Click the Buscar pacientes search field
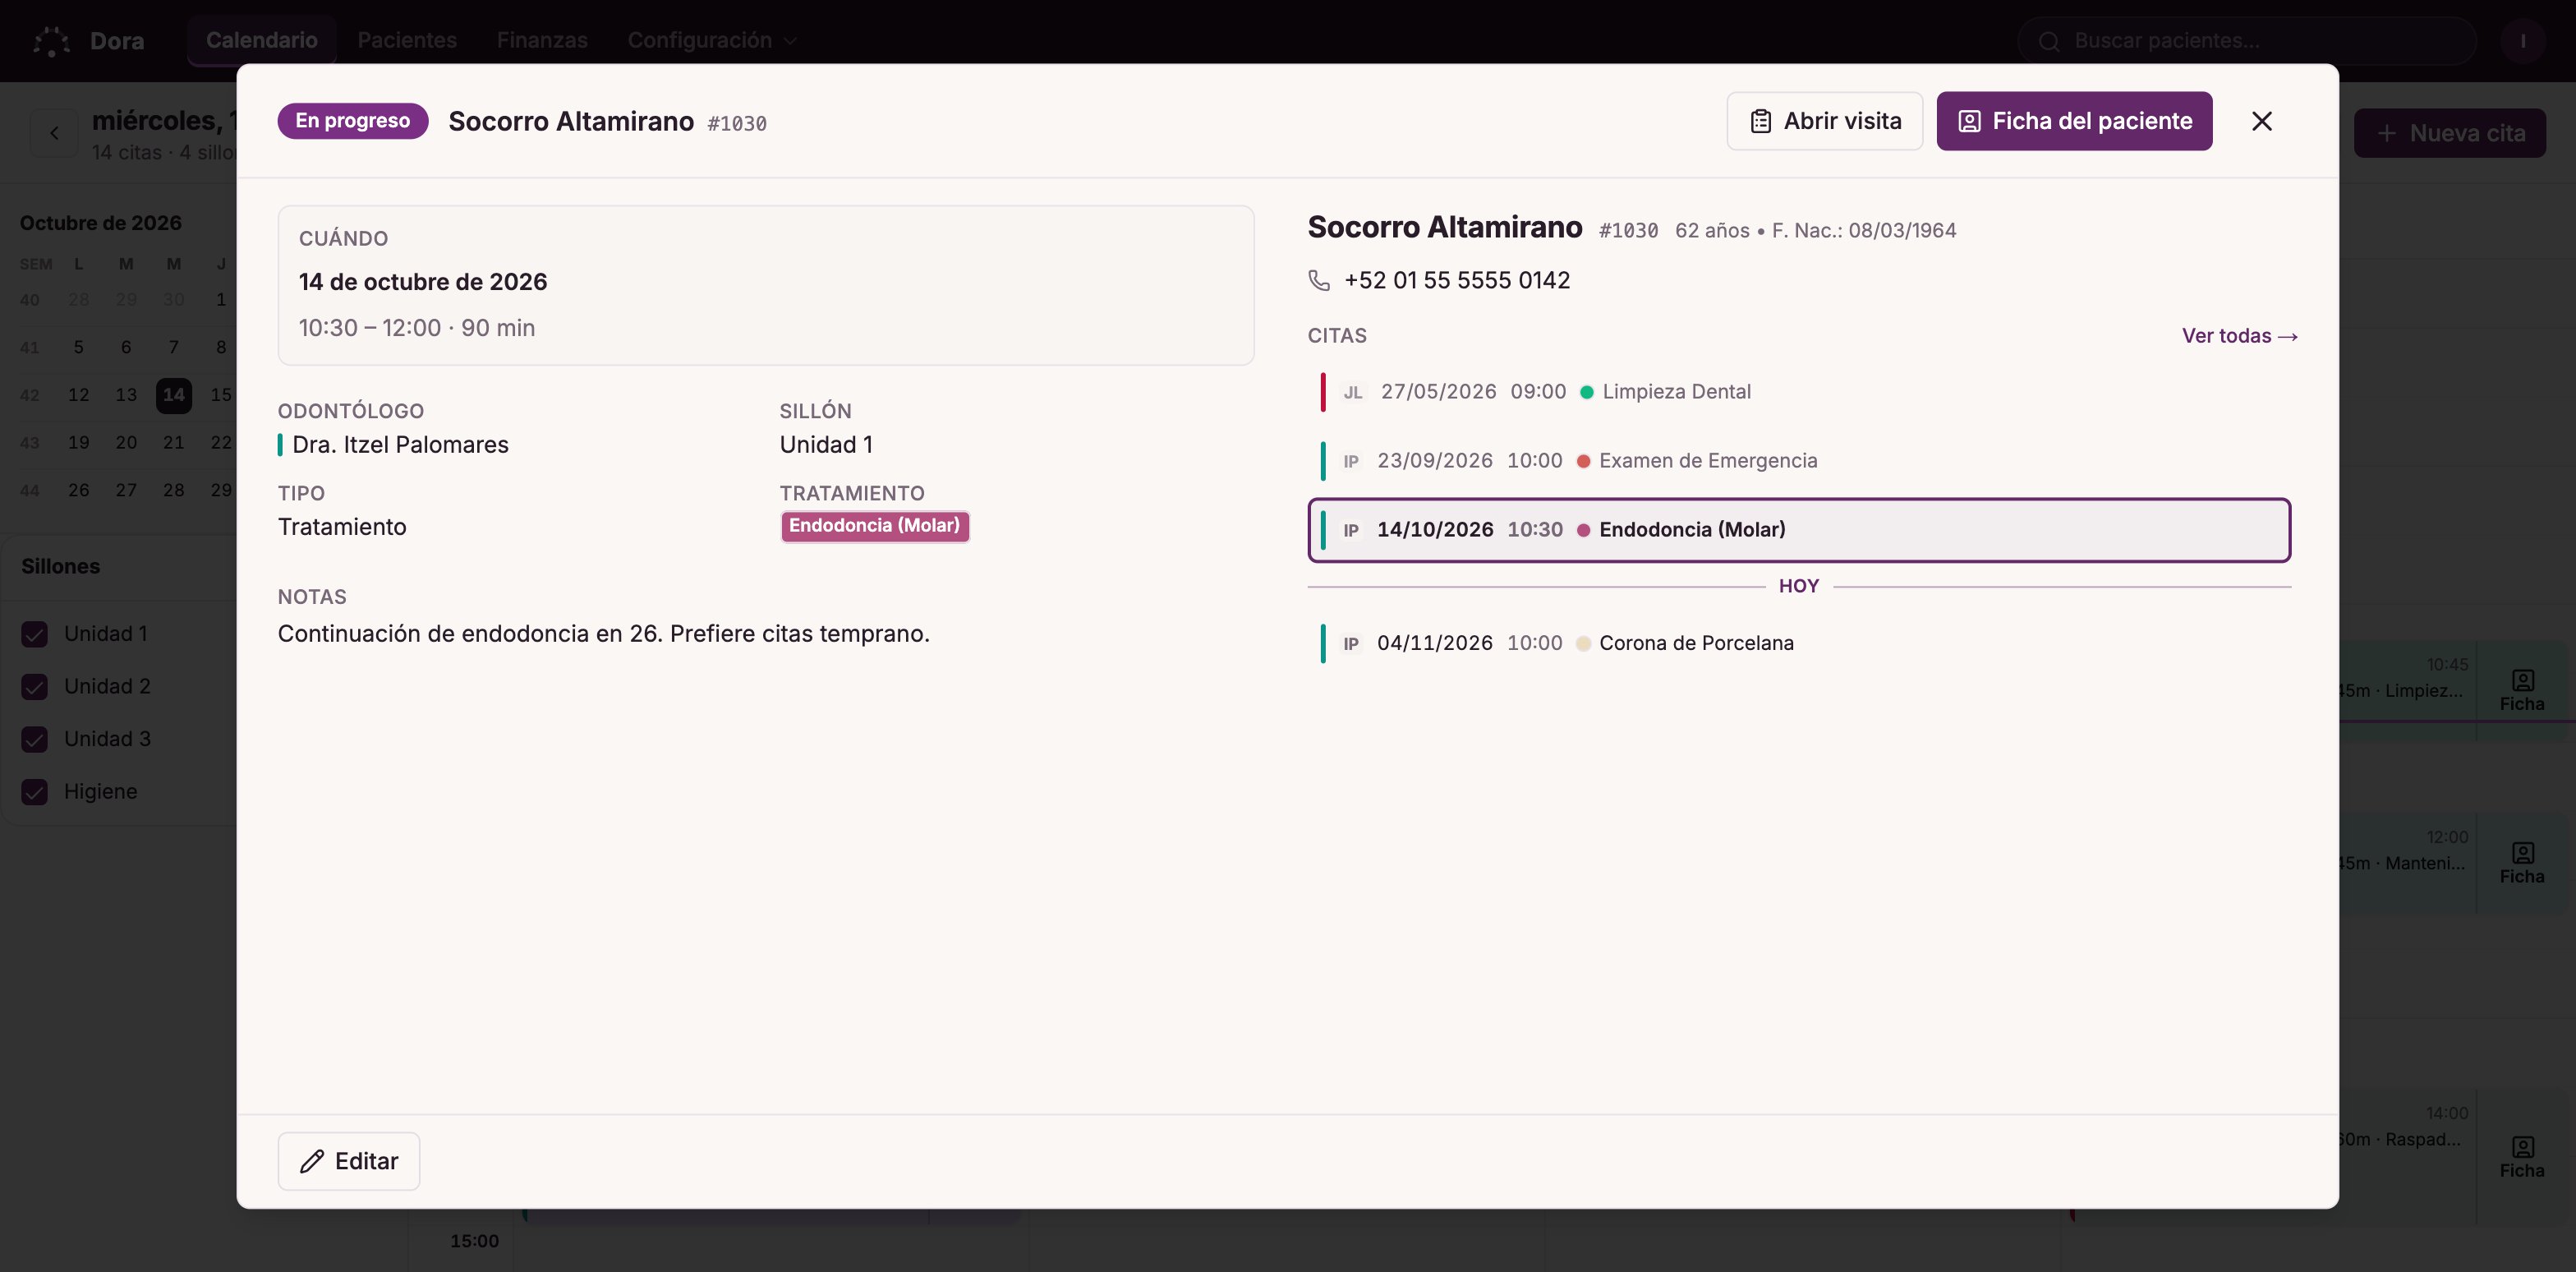The width and height of the screenshot is (2576, 1272). click(x=2246, y=41)
